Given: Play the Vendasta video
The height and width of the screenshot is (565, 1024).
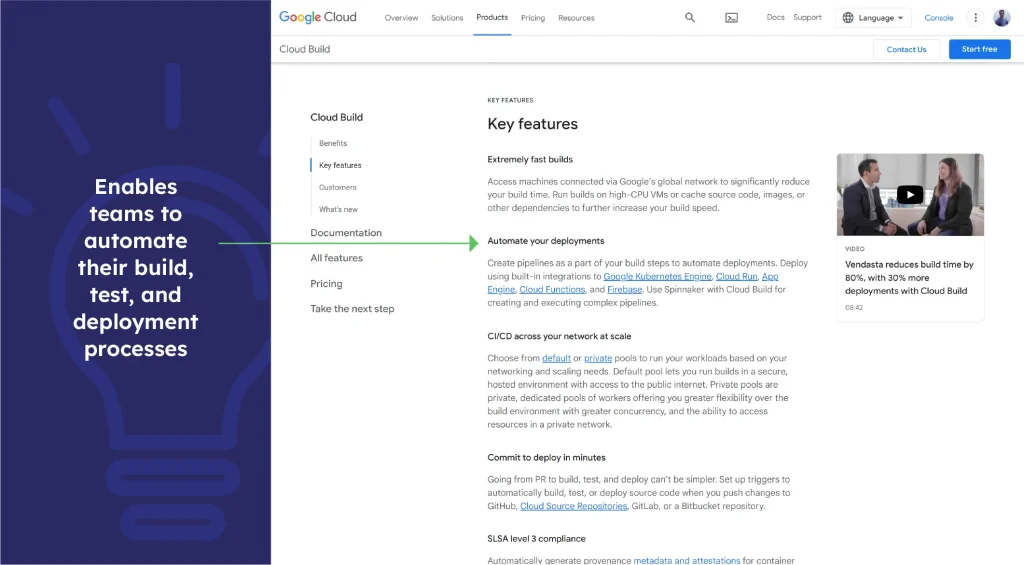Looking at the screenshot, I should [910, 195].
